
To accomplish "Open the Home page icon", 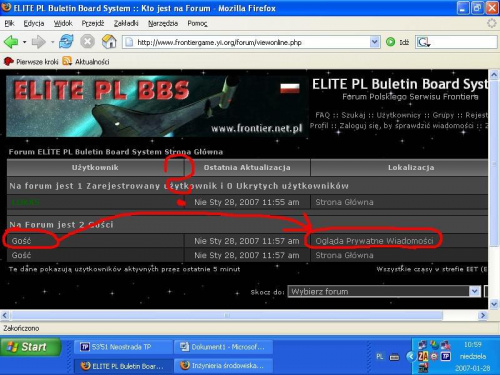I will pyautogui.click(x=109, y=42).
